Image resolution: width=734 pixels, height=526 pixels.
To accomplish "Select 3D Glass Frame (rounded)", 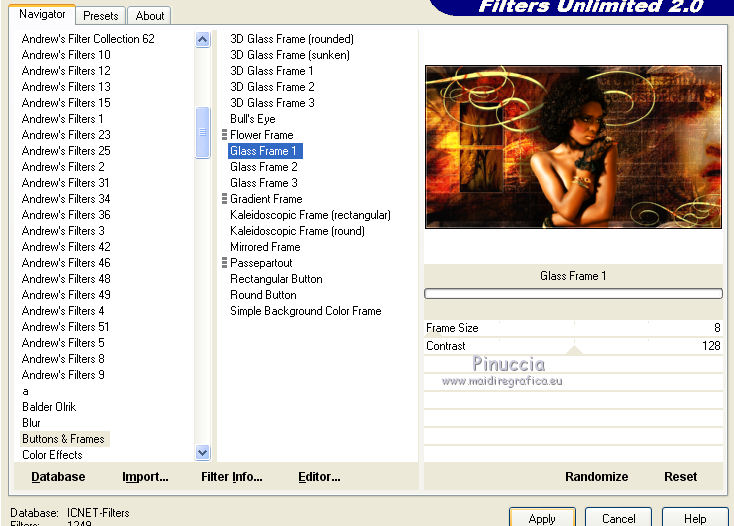I will pos(292,39).
